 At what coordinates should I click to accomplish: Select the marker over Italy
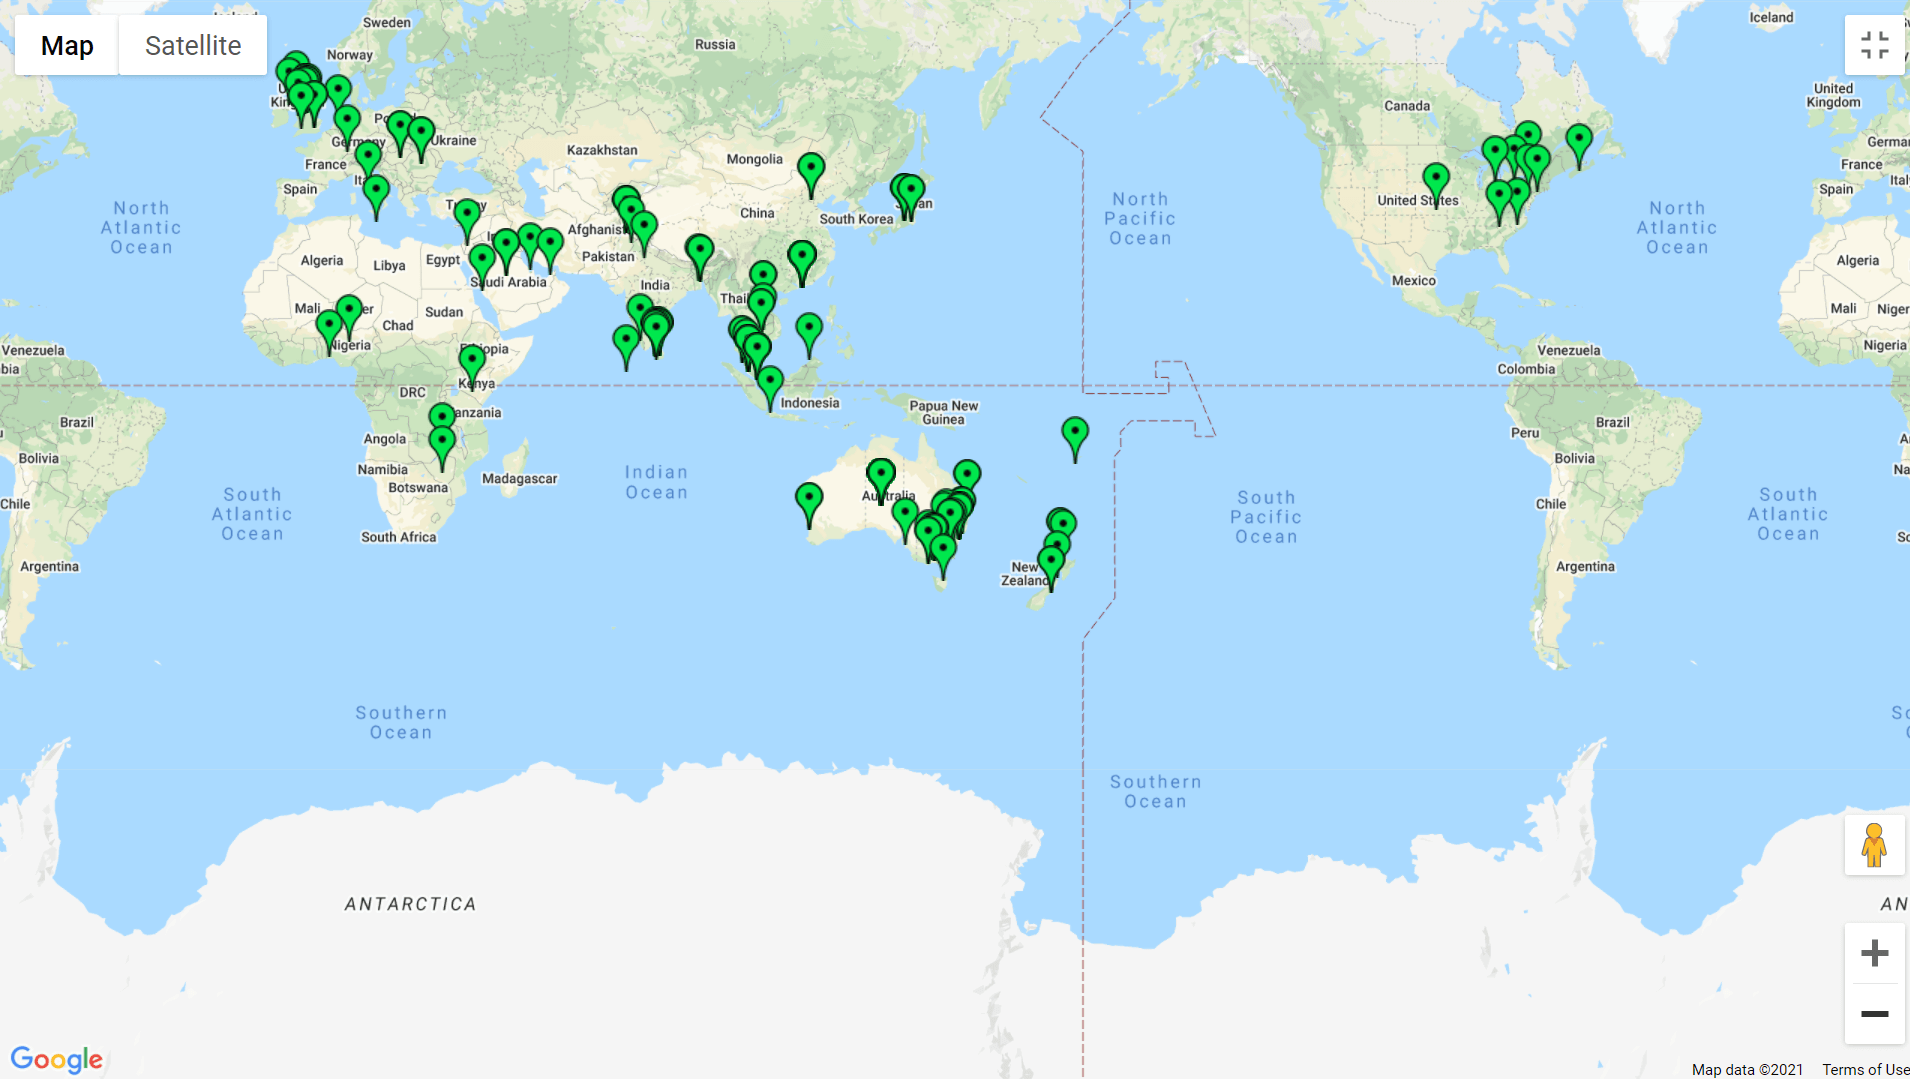[376, 193]
